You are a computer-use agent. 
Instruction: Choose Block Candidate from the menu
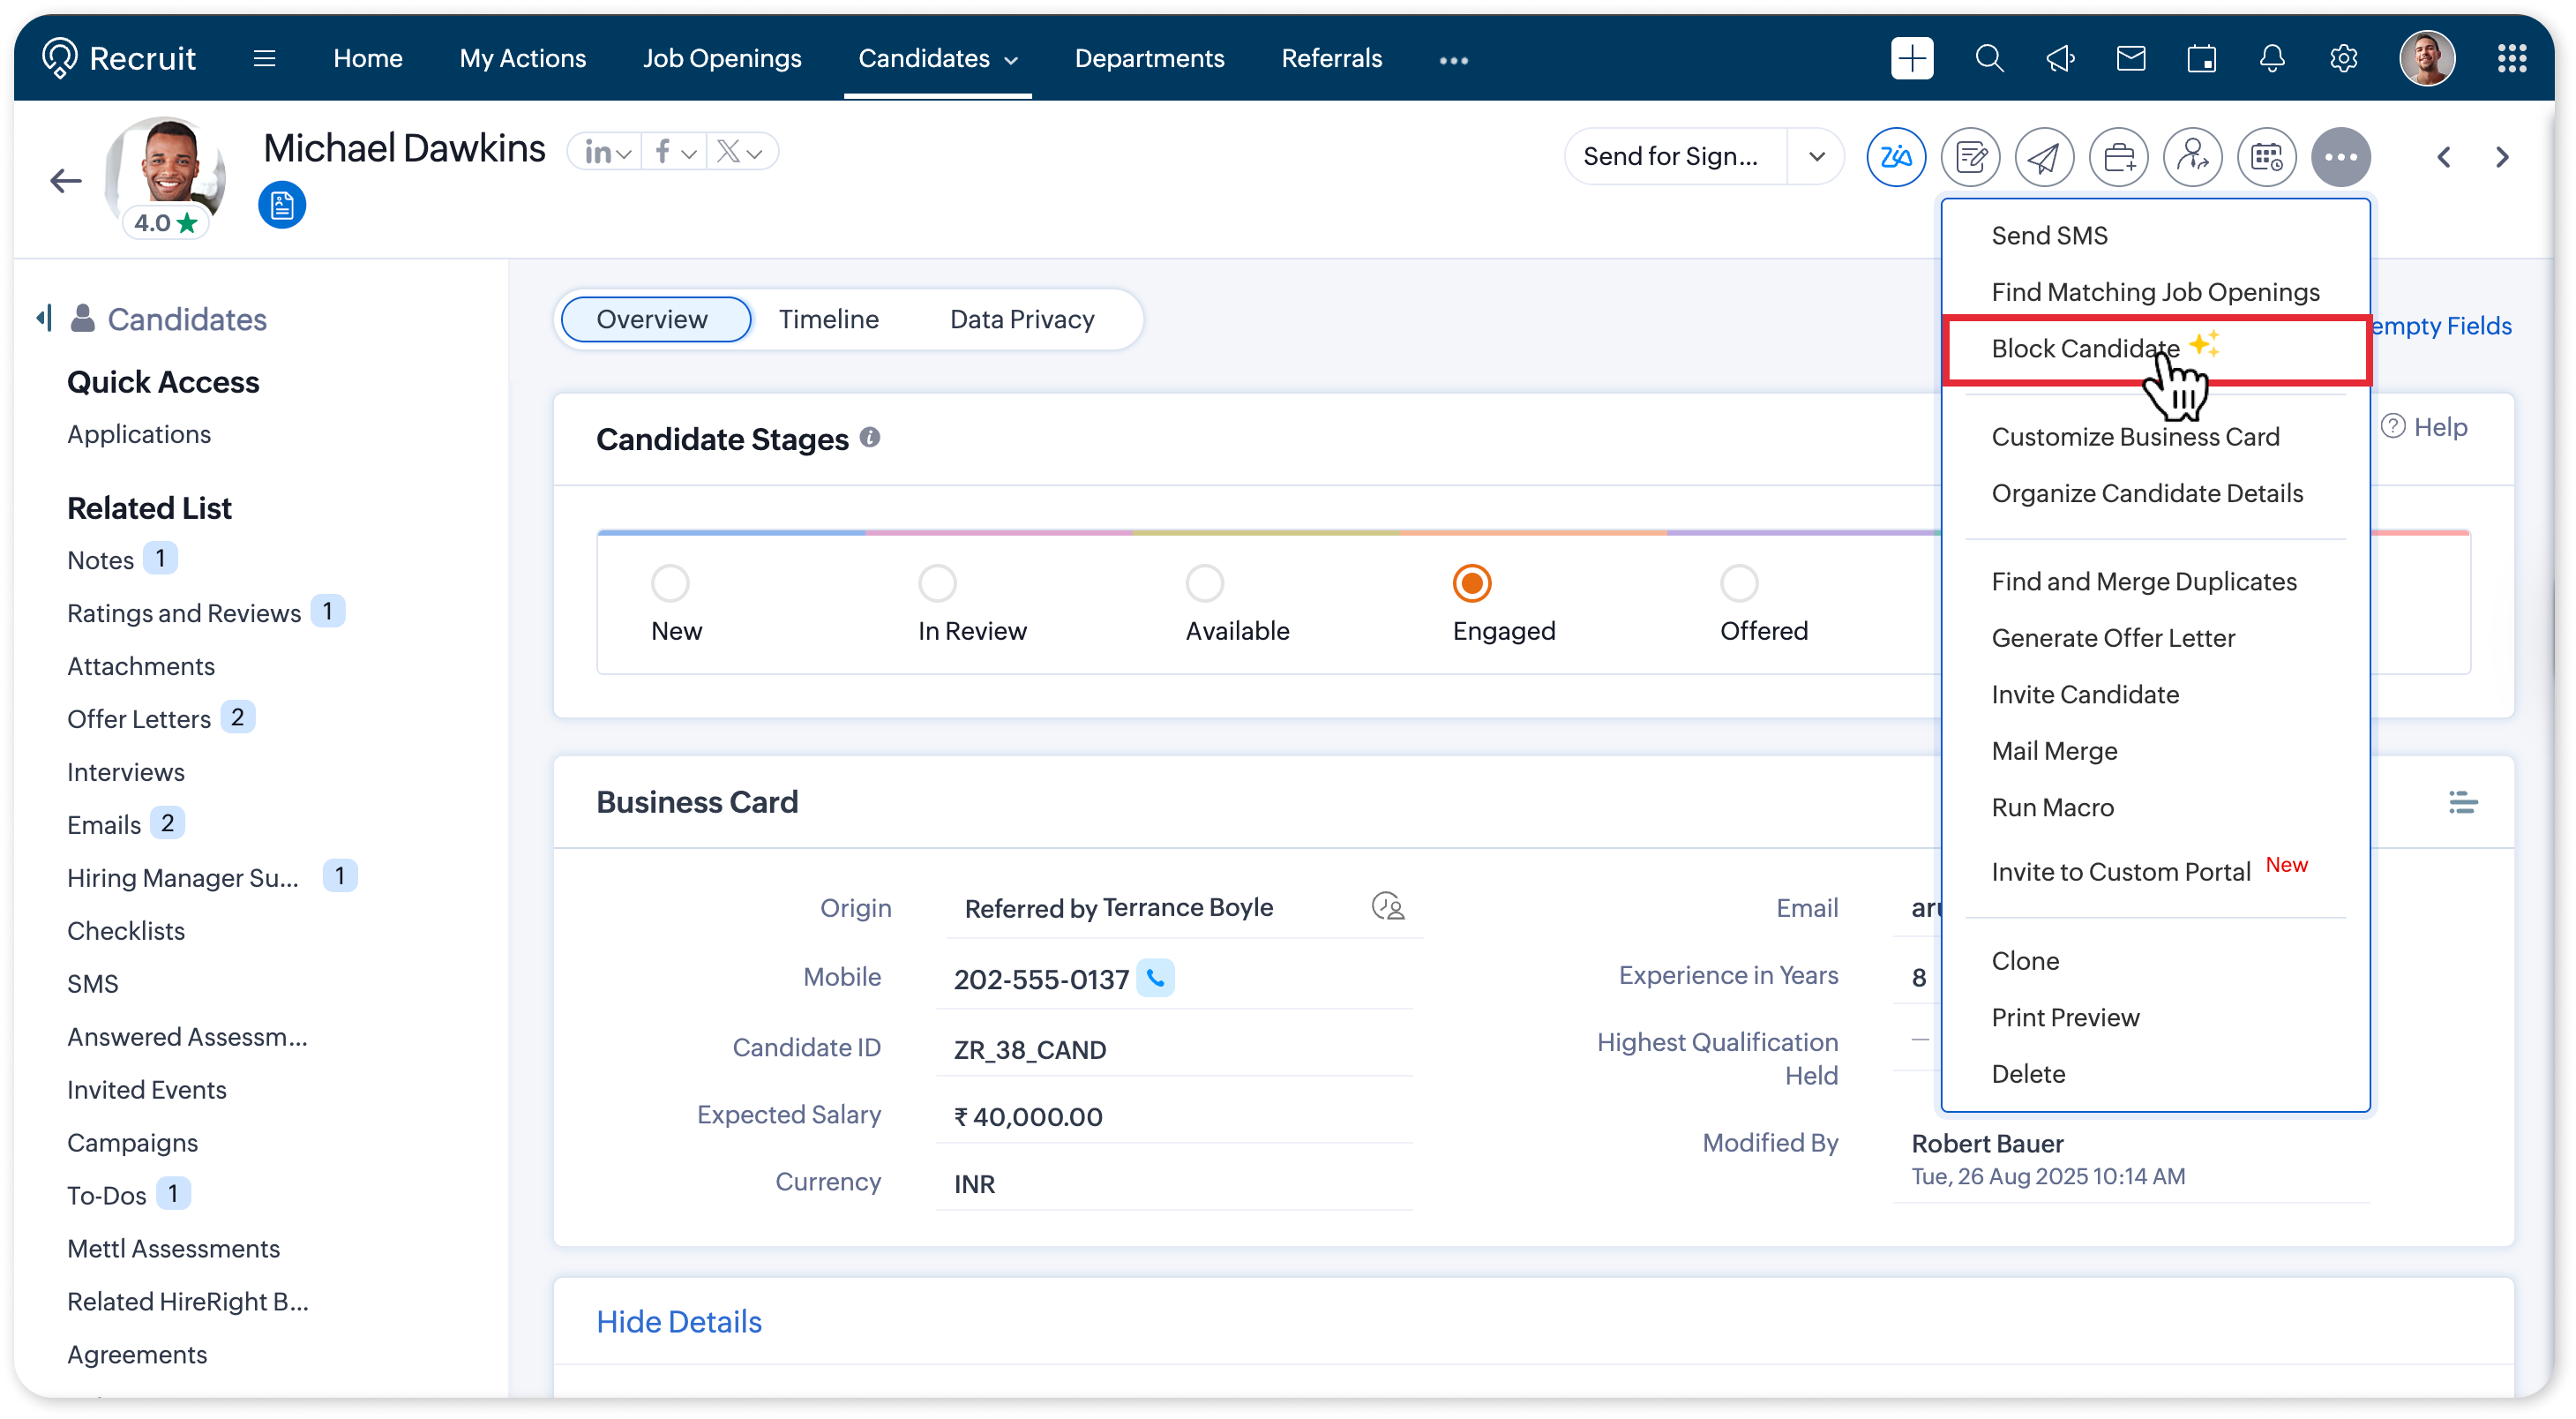click(2084, 349)
